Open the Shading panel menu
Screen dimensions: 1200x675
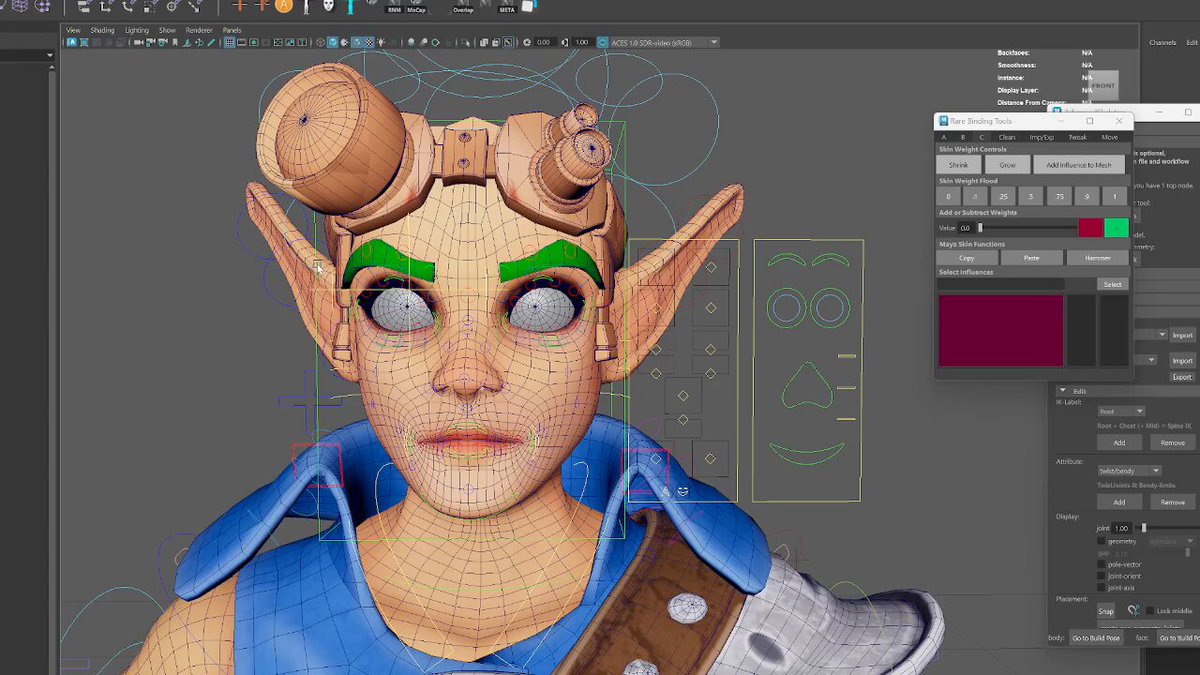click(x=103, y=30)
